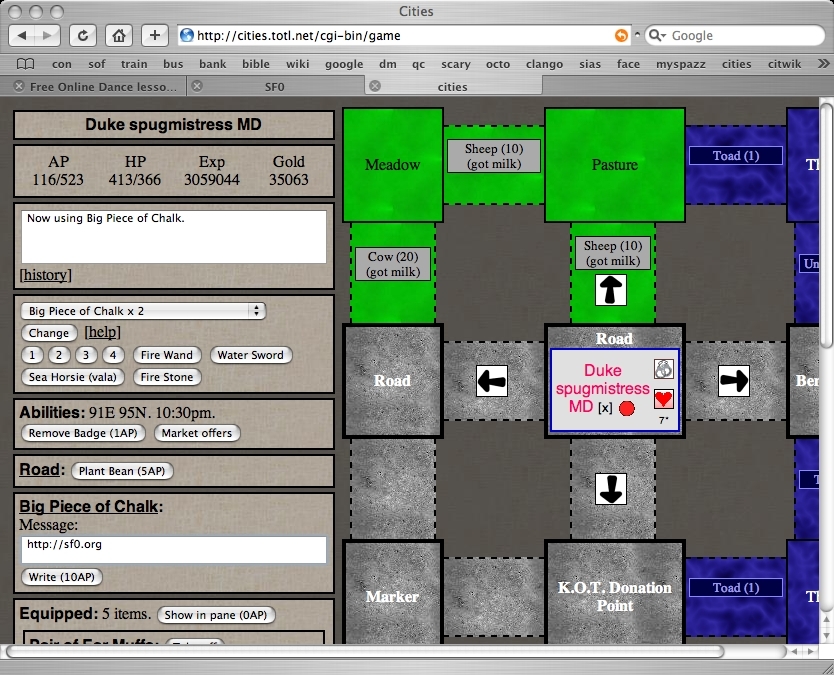Toggle the [x] marker next to MD
The width and height of the screenshot is (834, 675).
tap(605, 408)
